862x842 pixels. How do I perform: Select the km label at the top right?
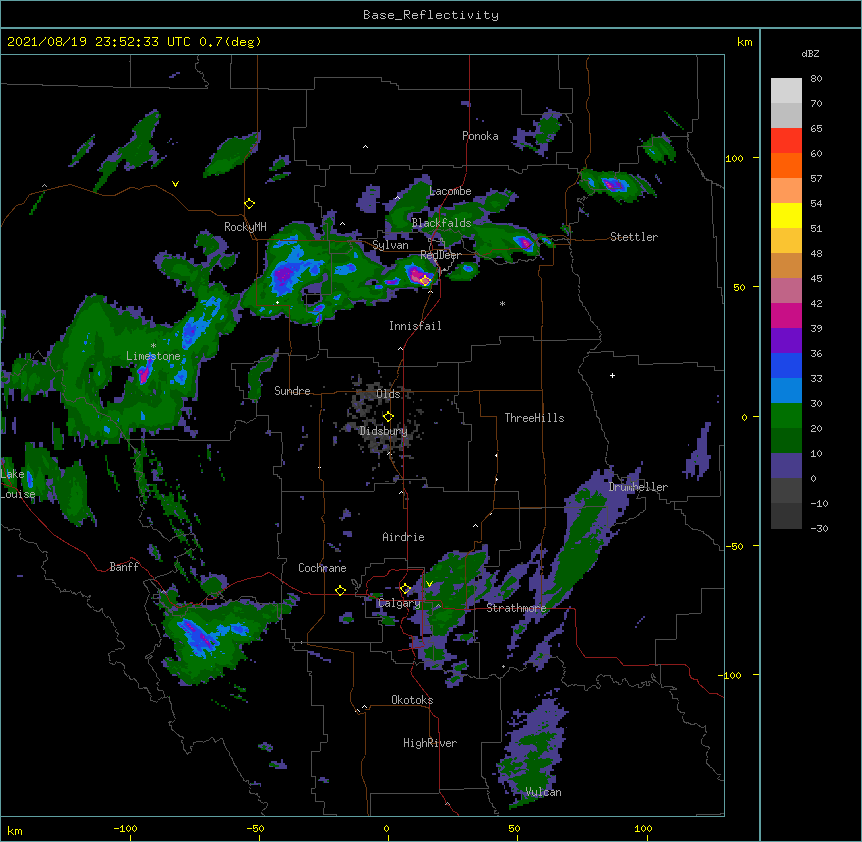pyautogui.click(x=745, y=42)
